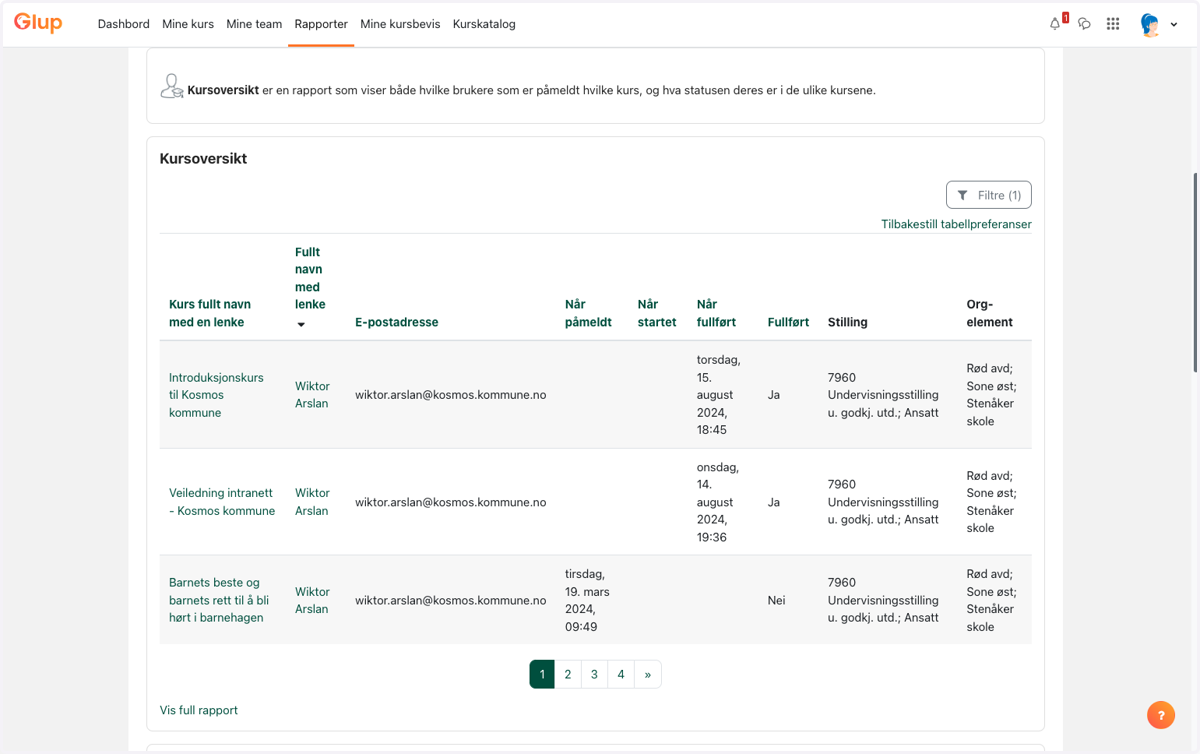Sort by Når påmeldt column
1200x754 pixels.
tap(588, 313)
